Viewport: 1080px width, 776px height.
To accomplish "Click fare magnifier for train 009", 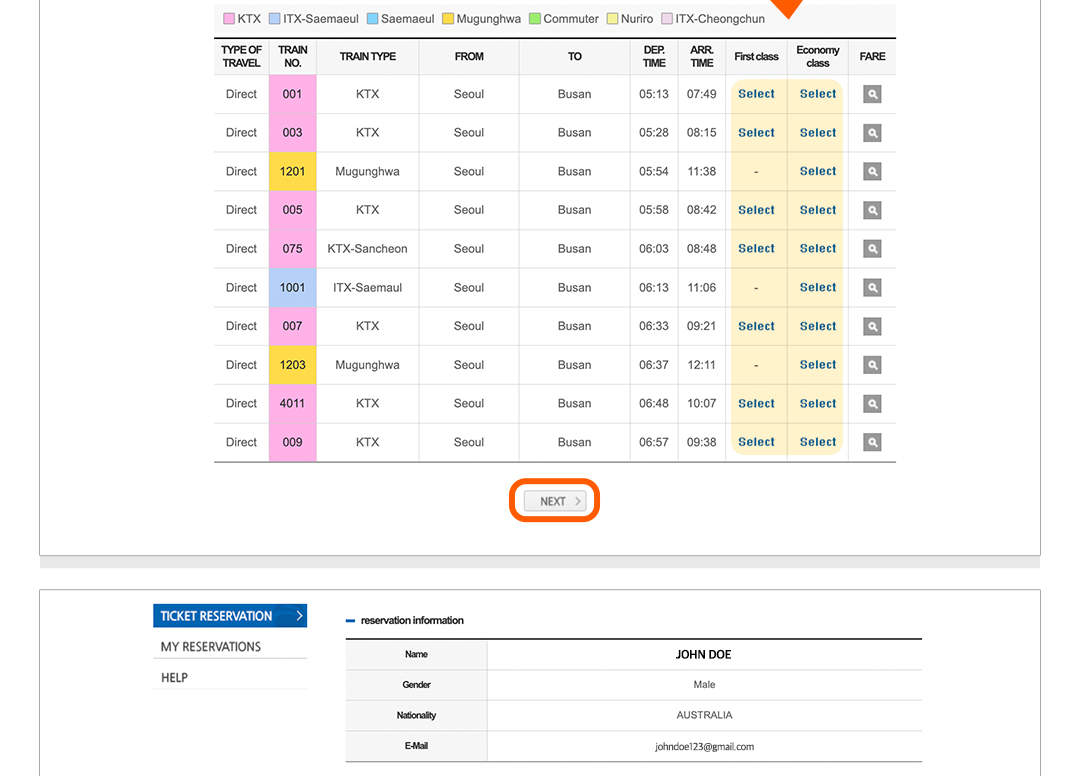I will coord(872,442).
